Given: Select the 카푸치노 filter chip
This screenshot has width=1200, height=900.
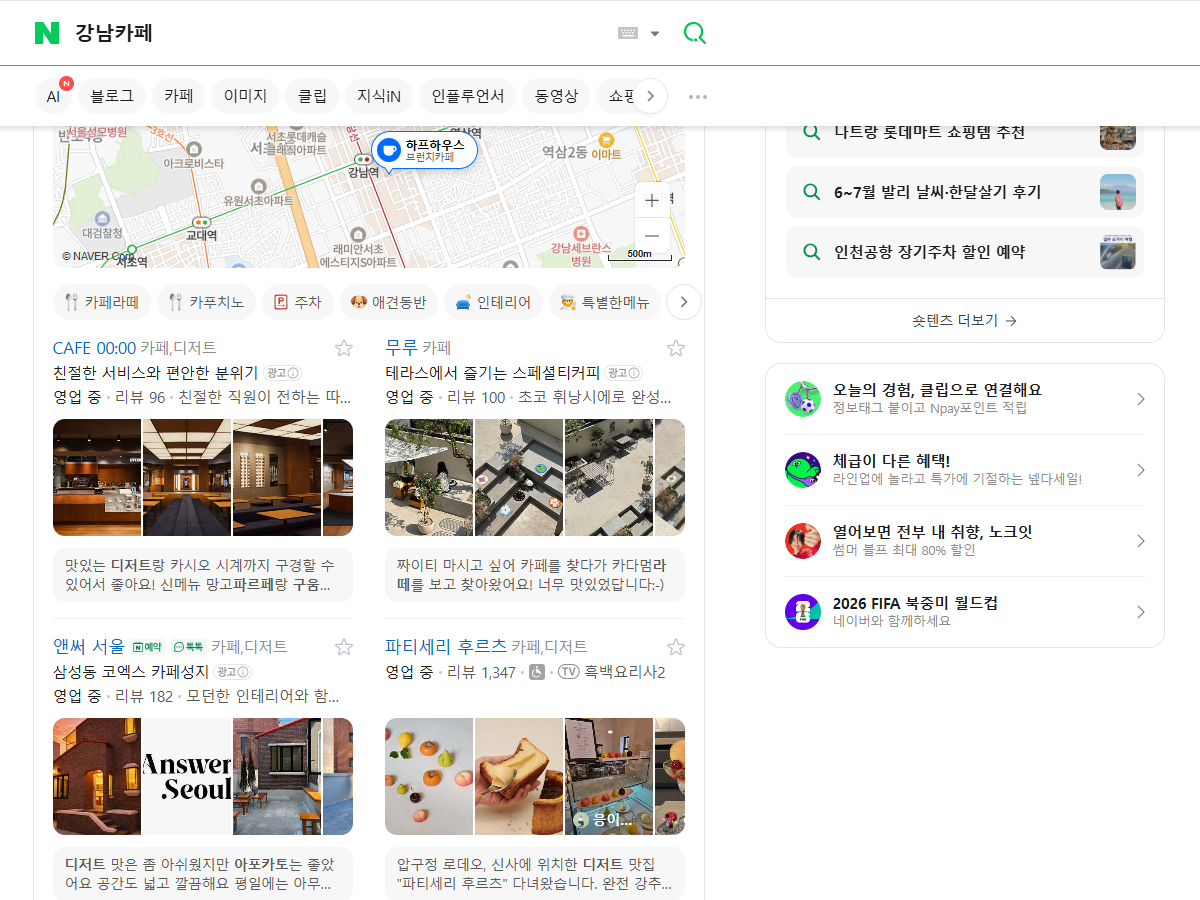Looking at the screenshot, I should (207, 302).
